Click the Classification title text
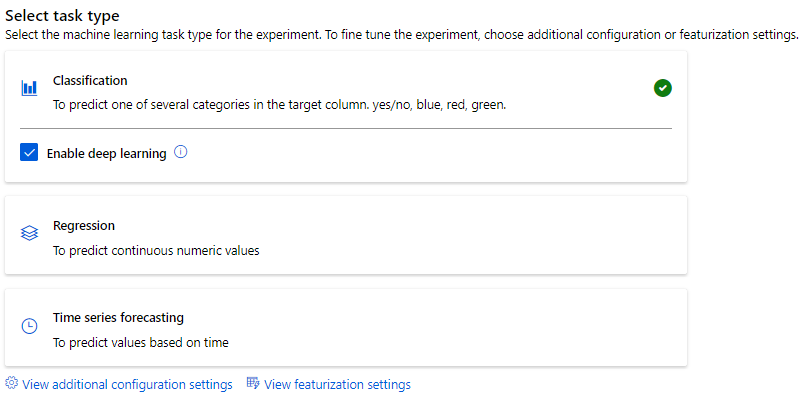 tap(90, 80)
